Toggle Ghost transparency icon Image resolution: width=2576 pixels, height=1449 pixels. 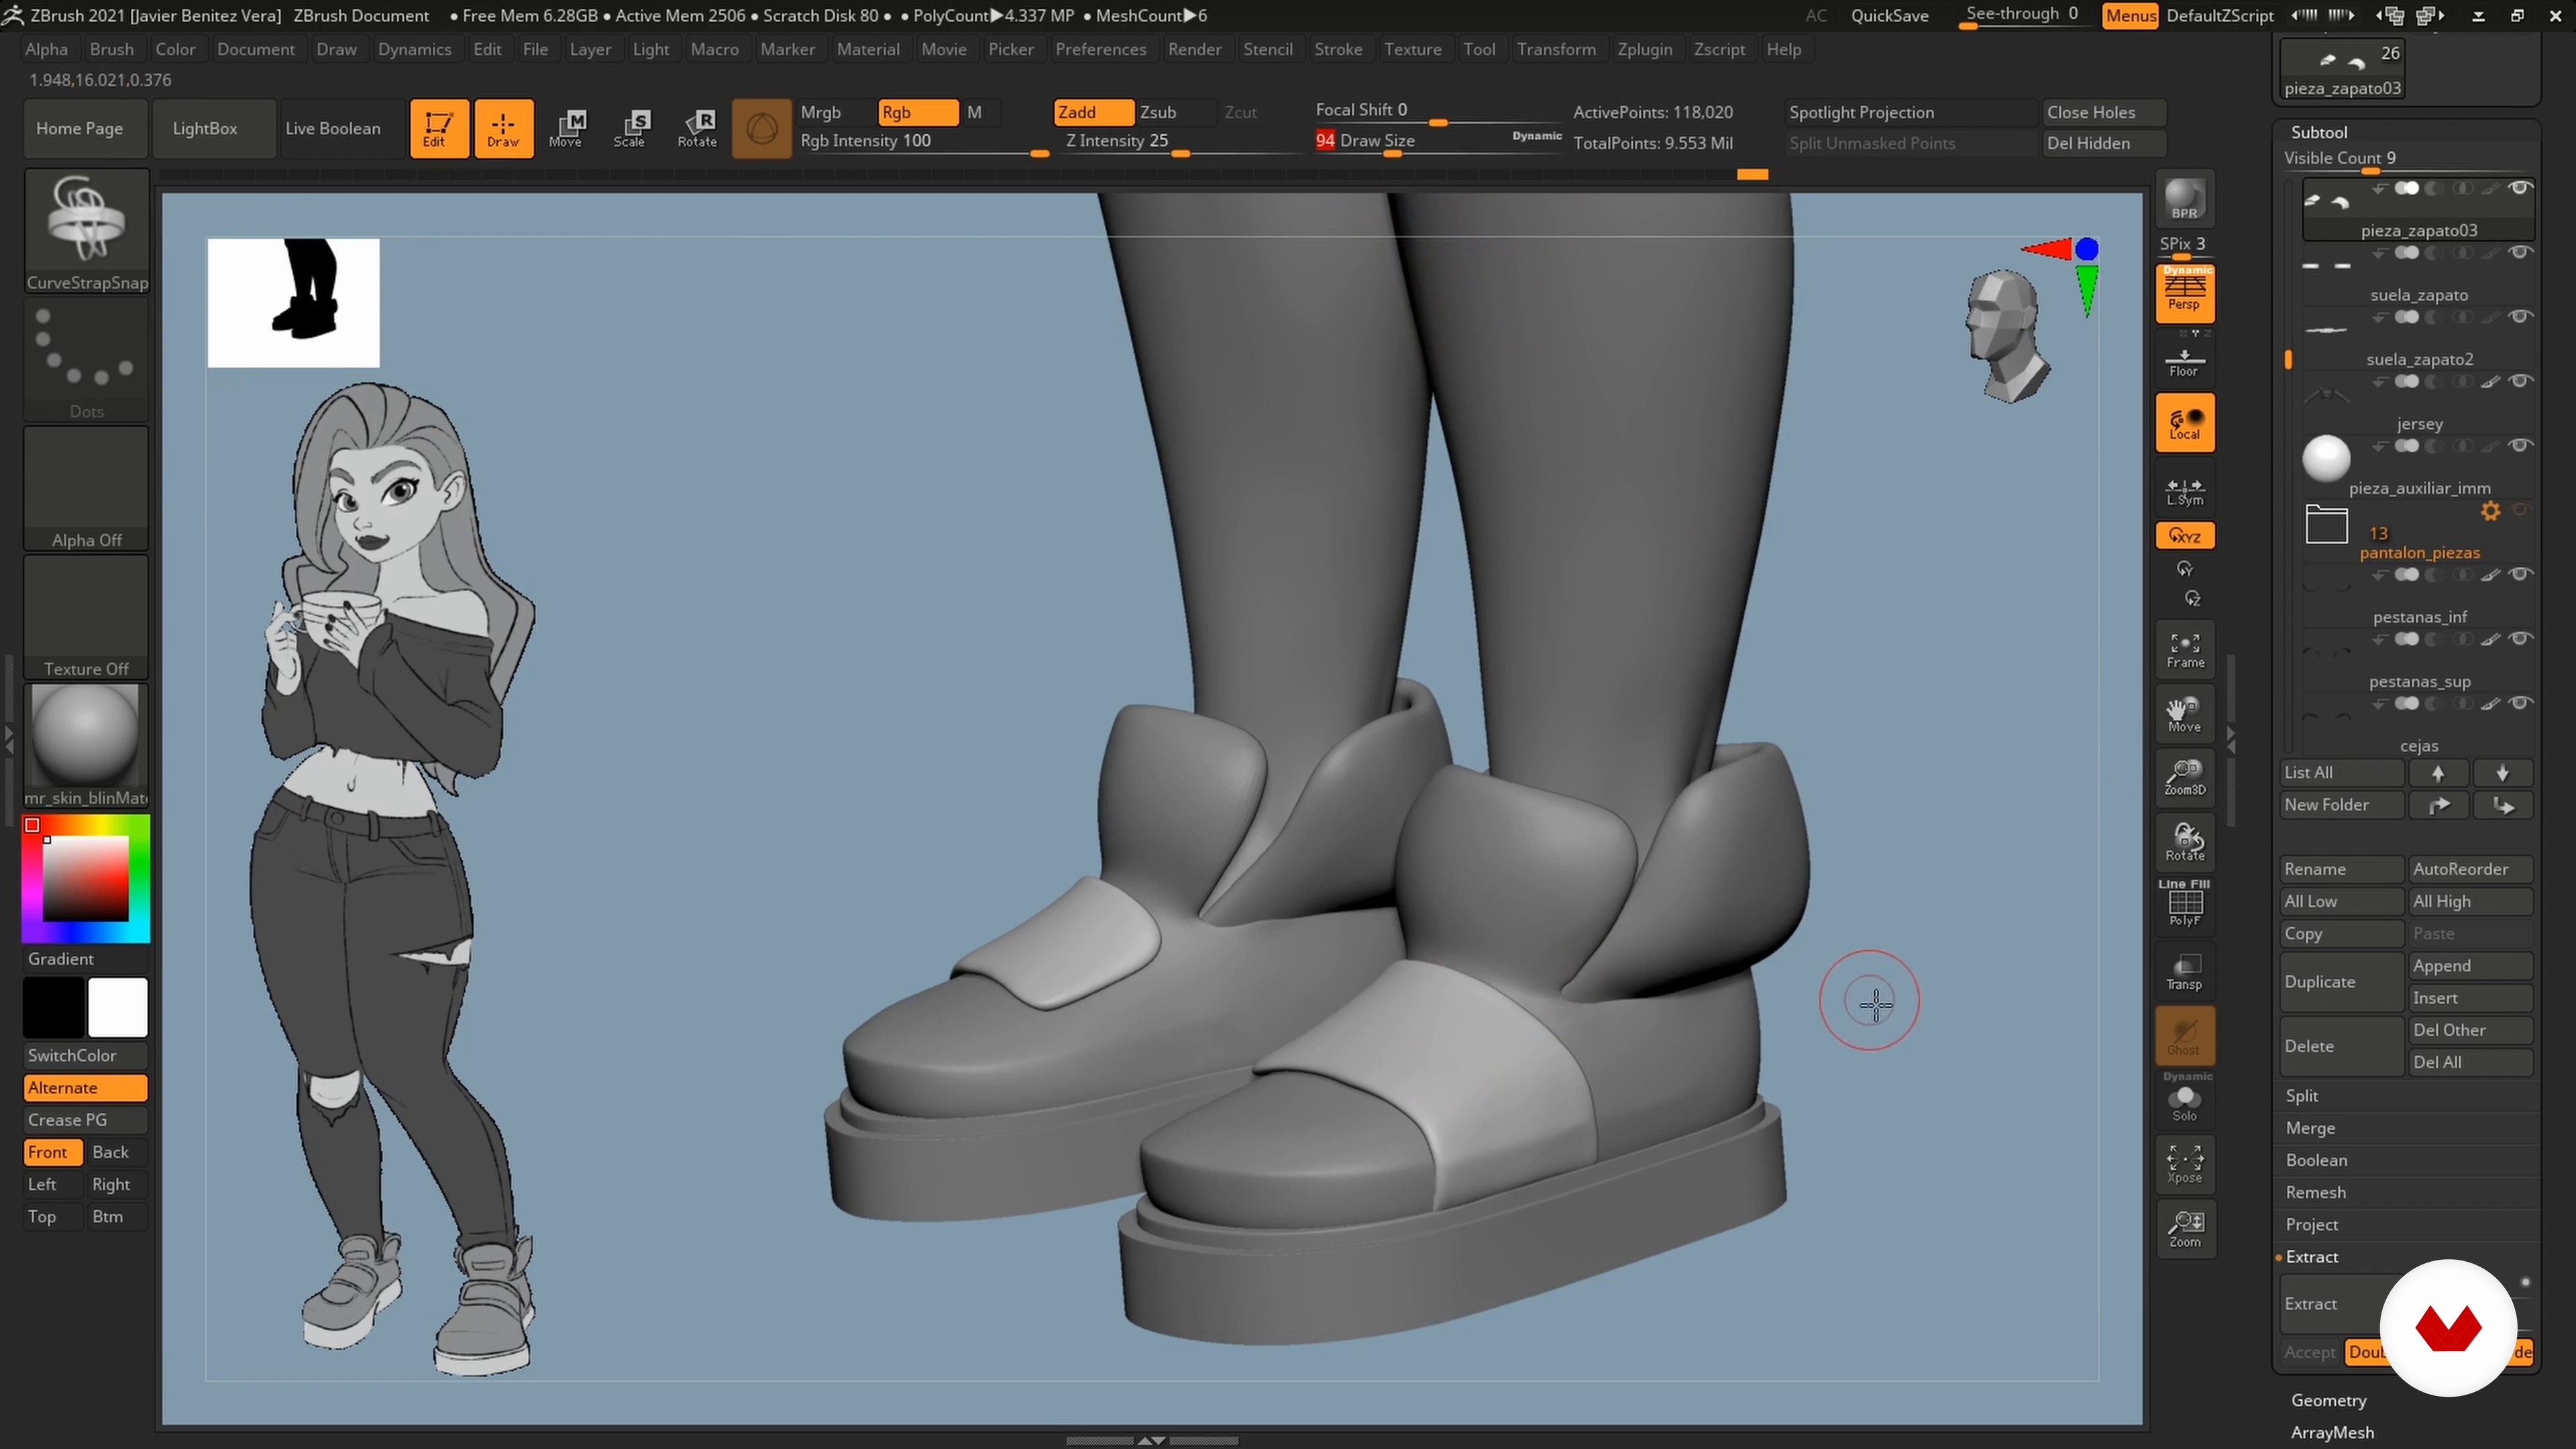coord(2184,1035)
